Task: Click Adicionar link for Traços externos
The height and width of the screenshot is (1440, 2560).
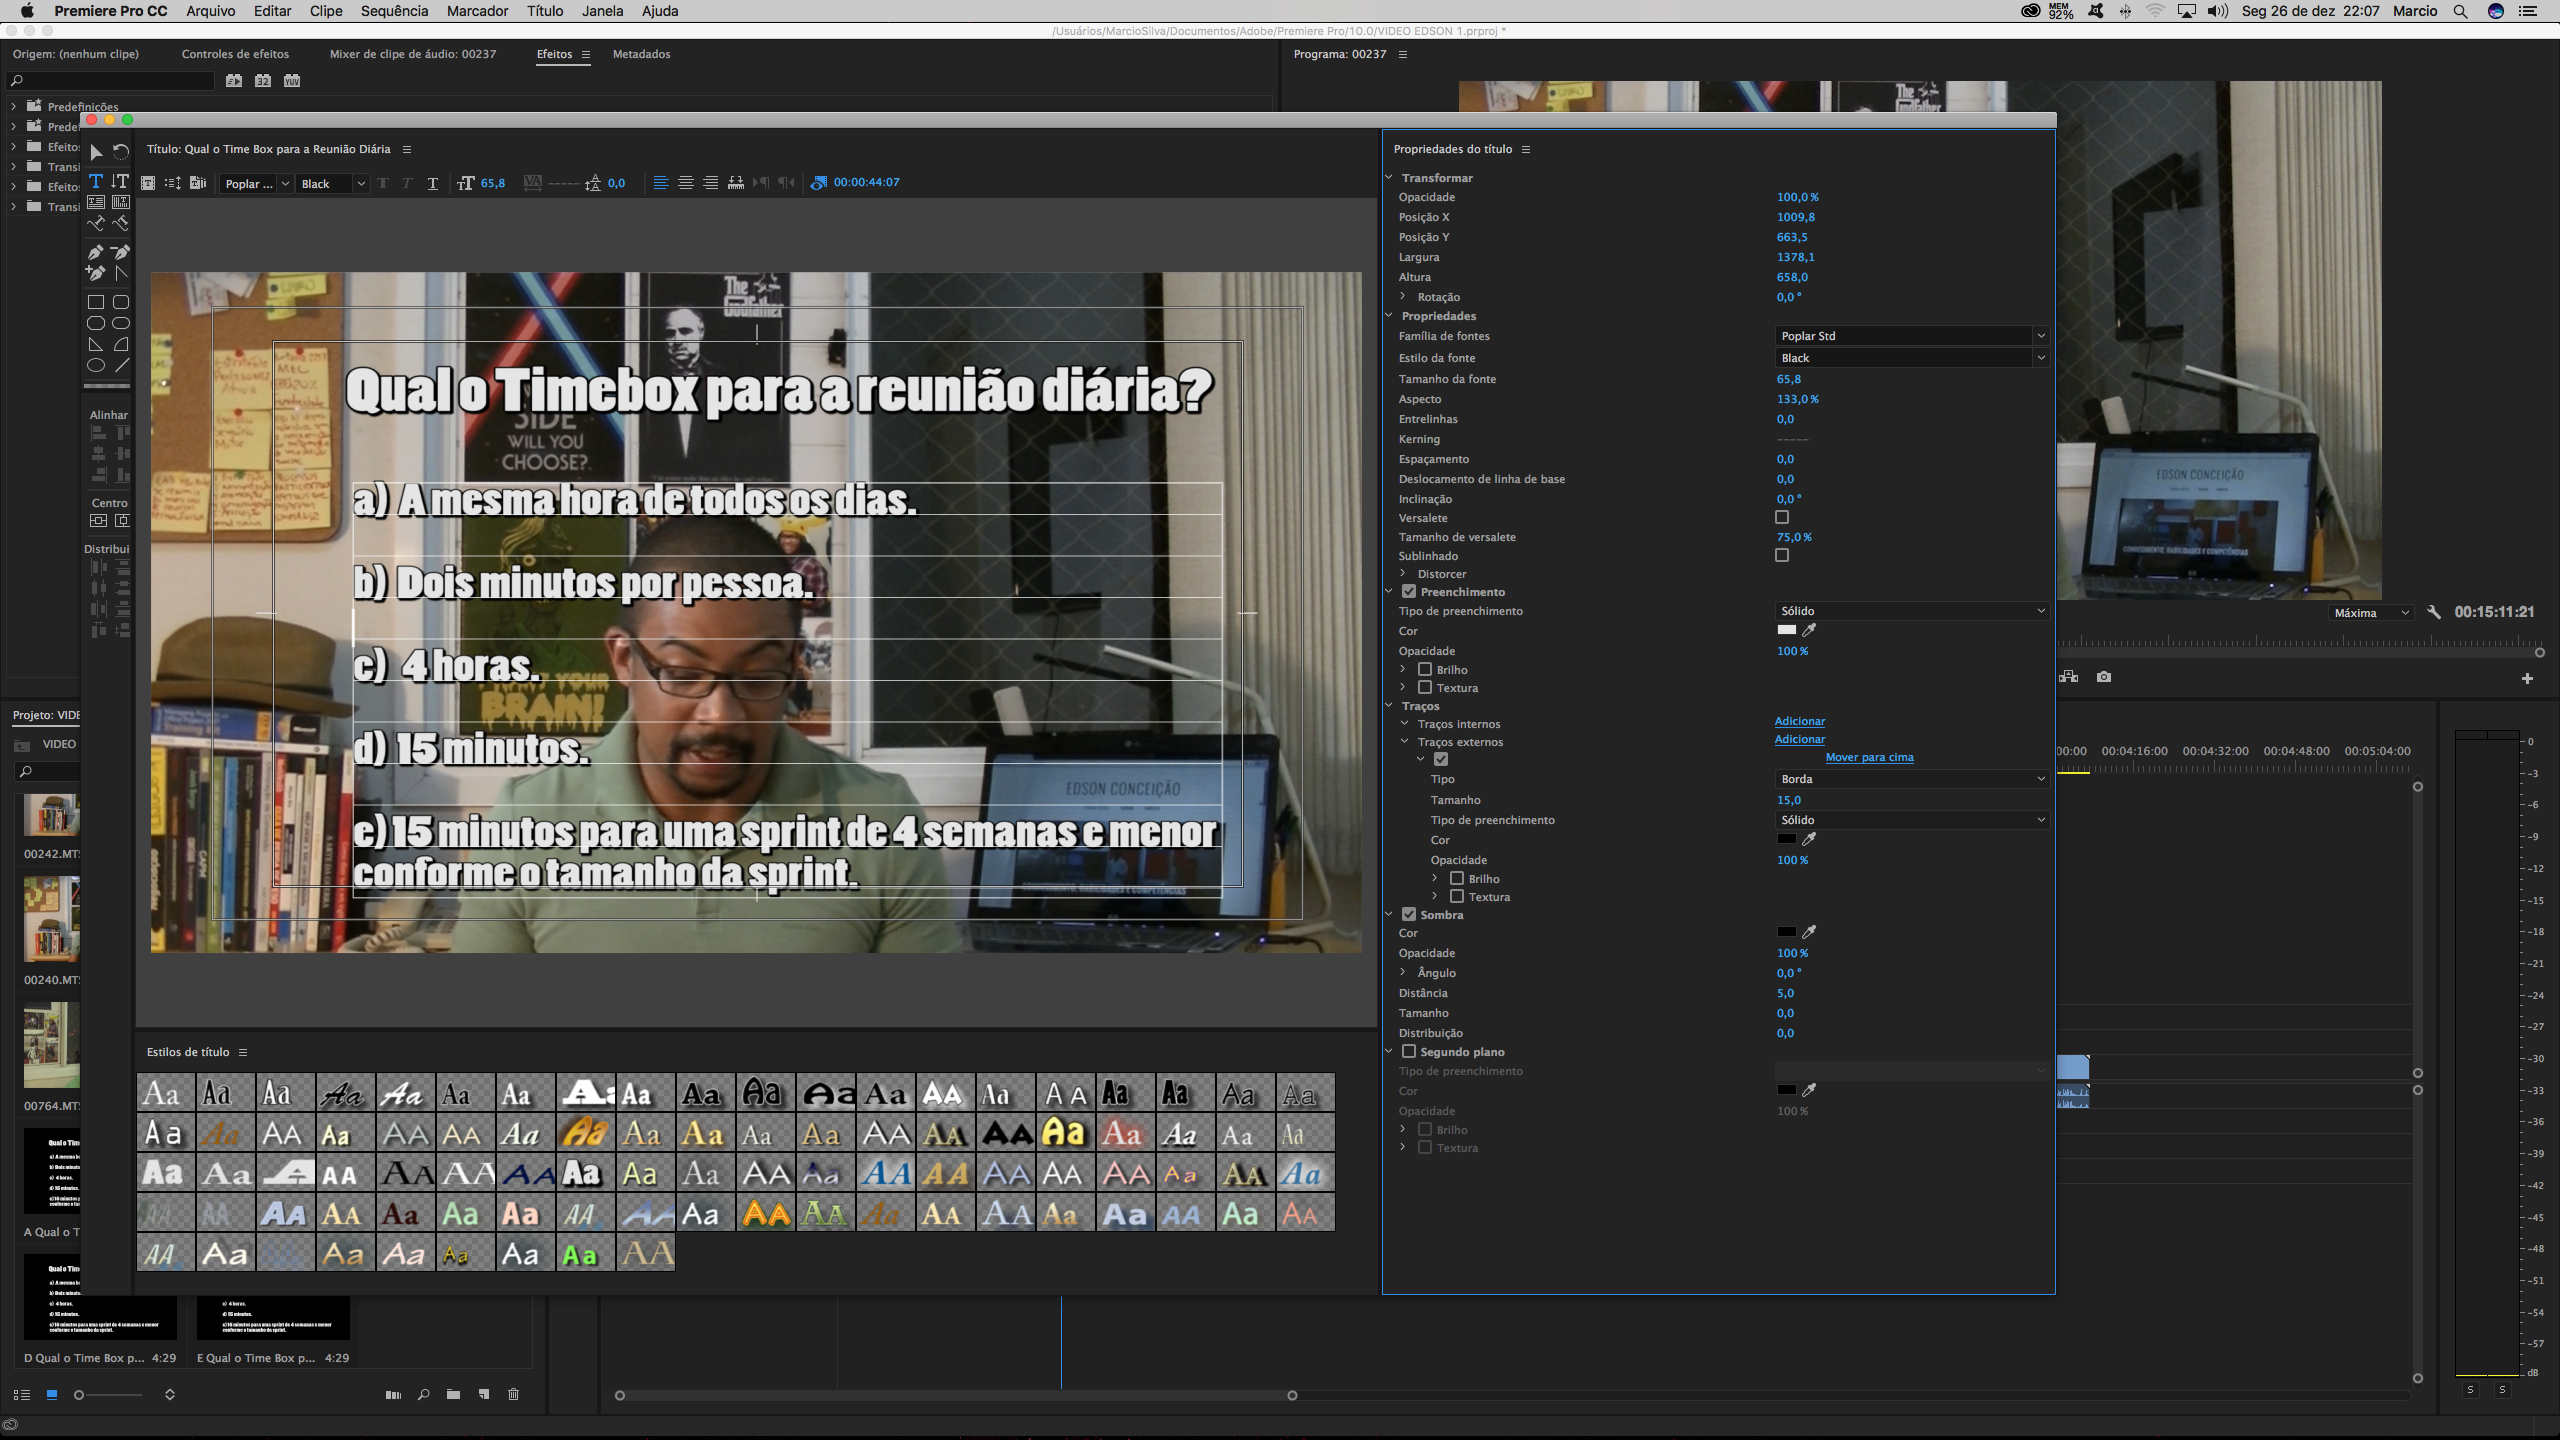Action: coord(1800,739)
